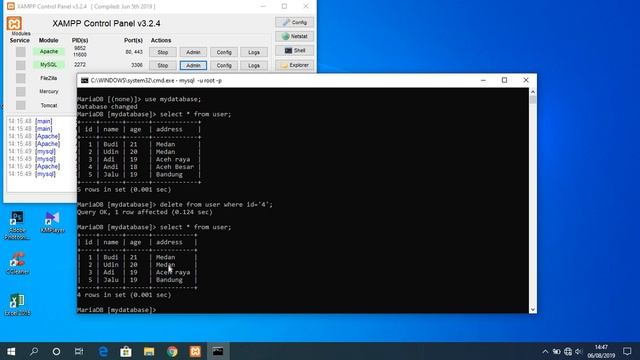640x360 pixels.
Task: Select Adobe Photoshop desktop shortcut
Action: 17,225
